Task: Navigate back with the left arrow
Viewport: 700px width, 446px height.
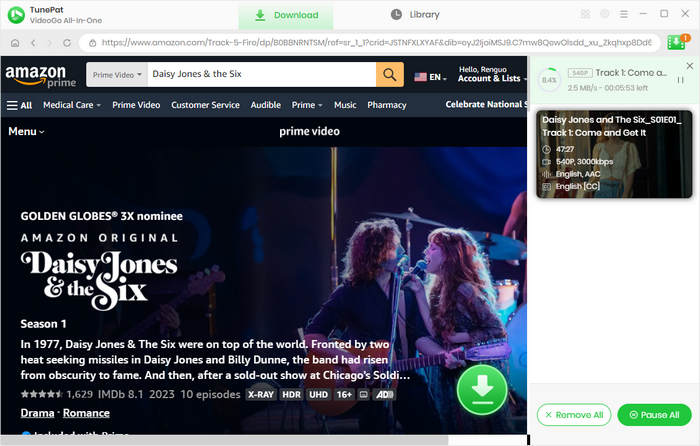Action: pos(33,43)
